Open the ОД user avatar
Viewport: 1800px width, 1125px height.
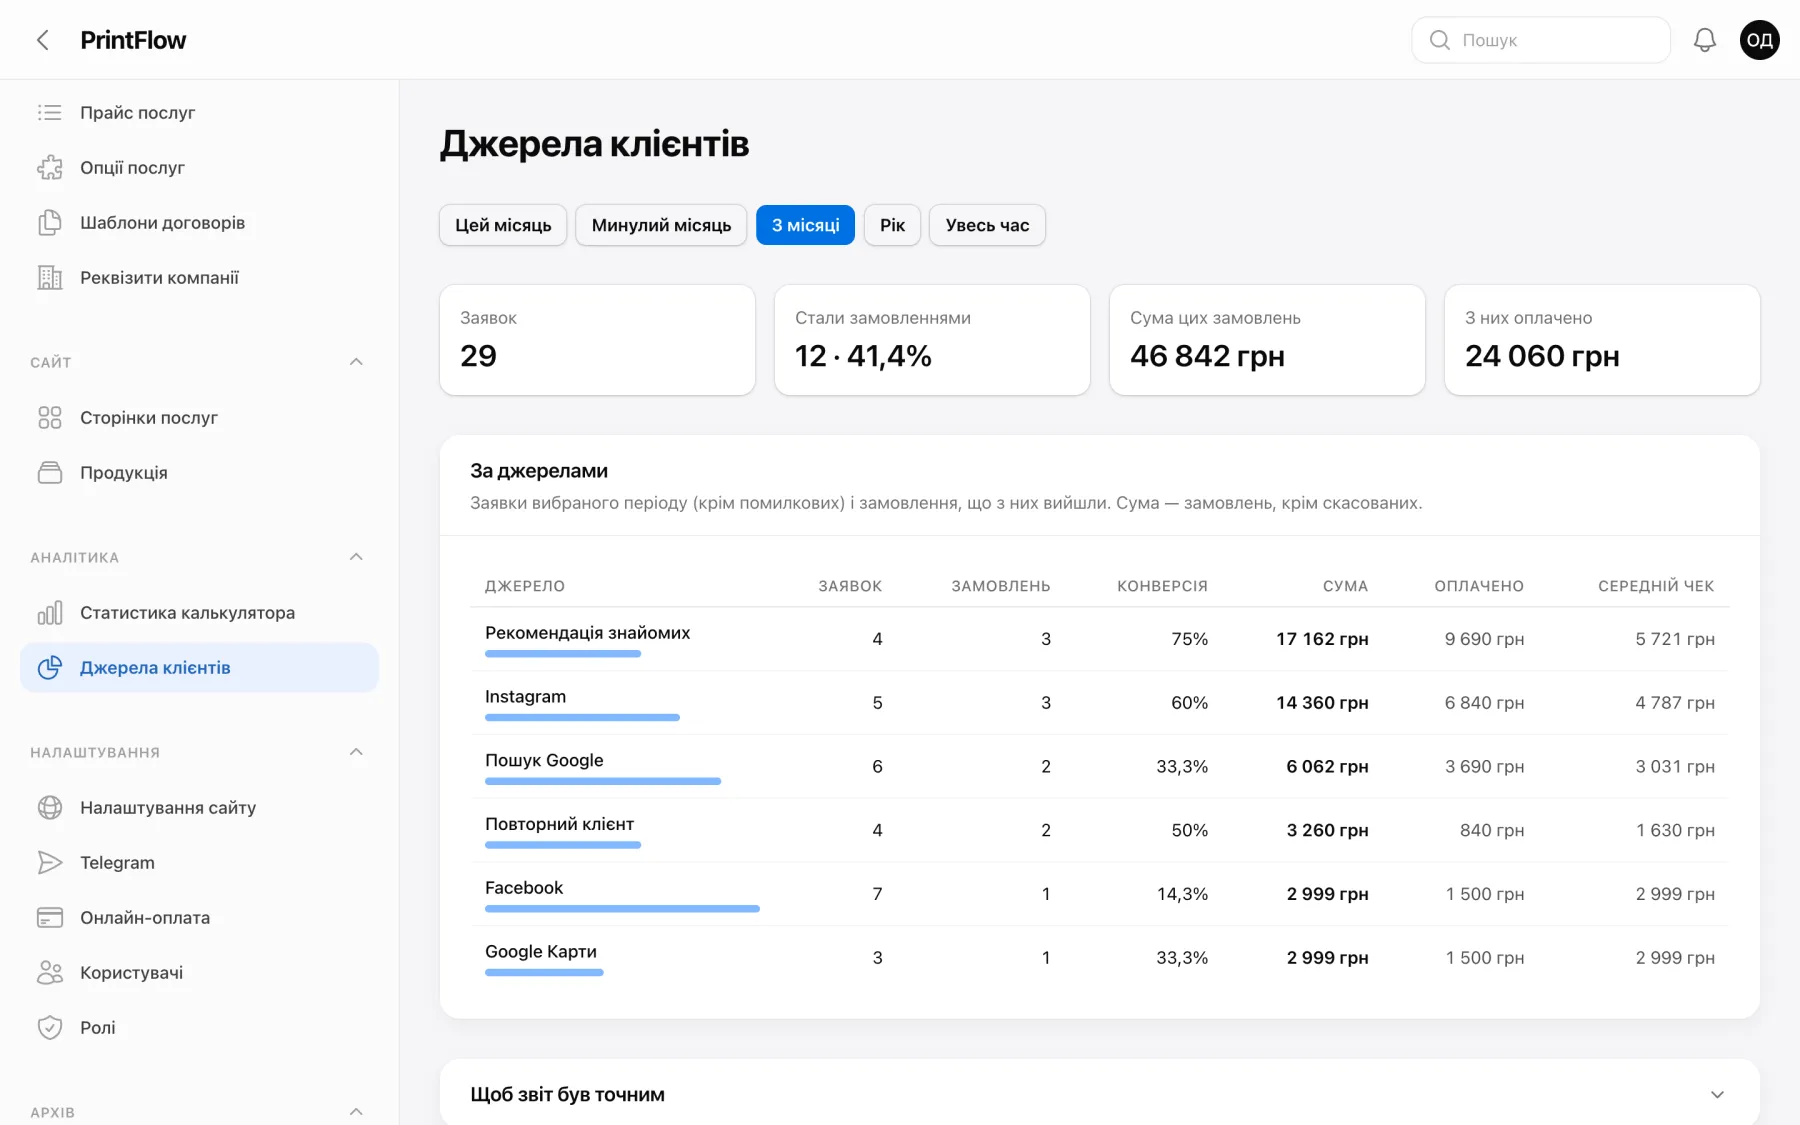pos(1760,40)
